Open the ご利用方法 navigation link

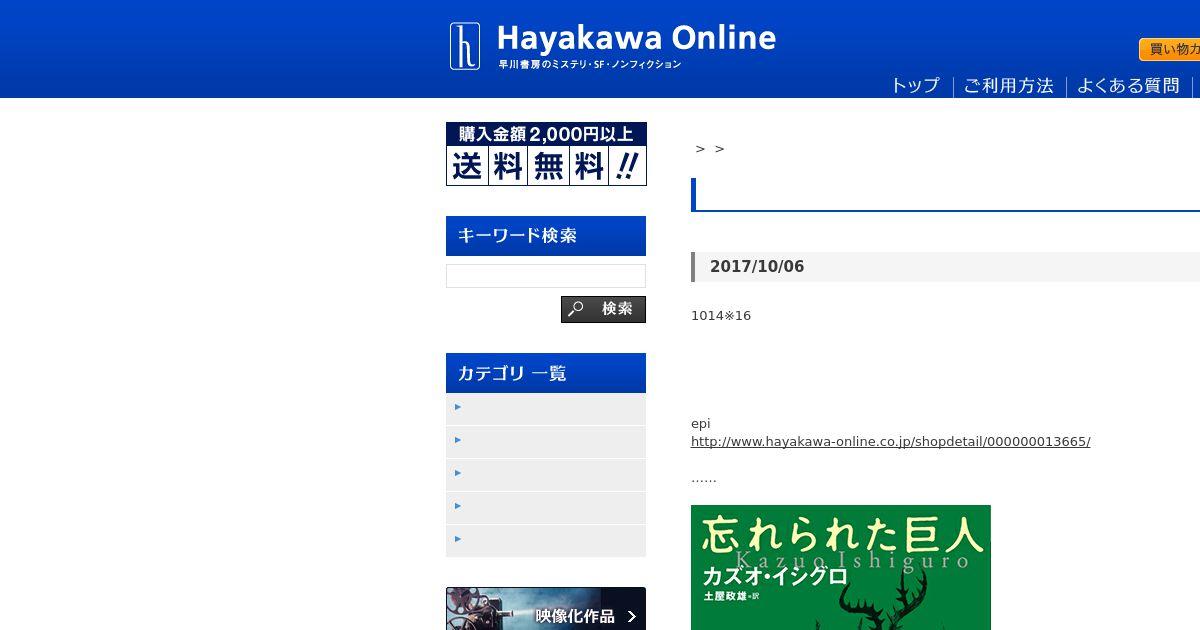[x=1008, y=86]
